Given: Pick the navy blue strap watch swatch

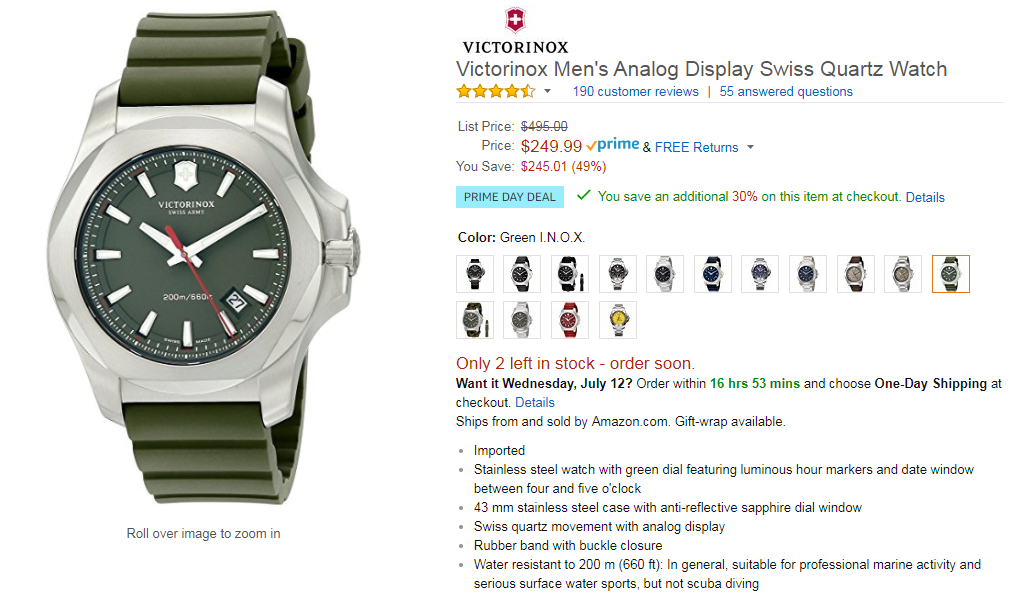Looking at the screenshot, I should pos(713,274).
